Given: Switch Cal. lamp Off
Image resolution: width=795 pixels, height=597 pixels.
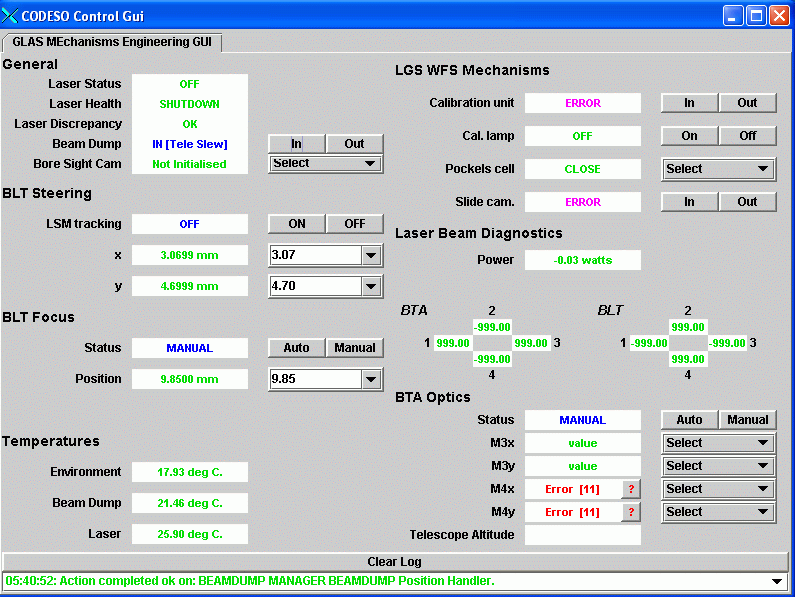Looking at the screenshot, I should pos(747,136).
